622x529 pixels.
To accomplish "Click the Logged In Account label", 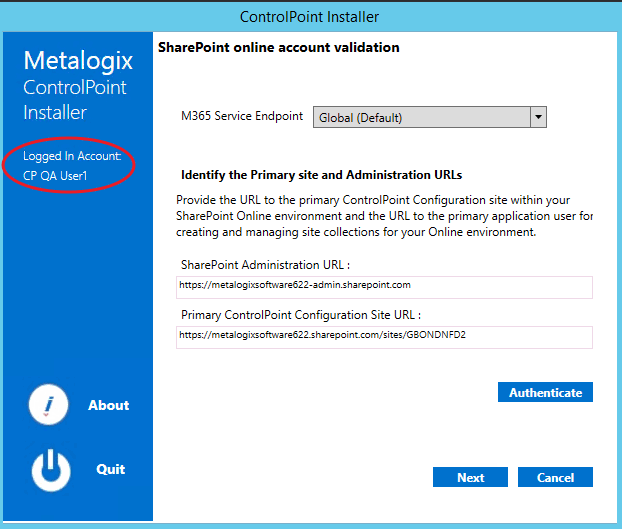I will pos(72,157).
